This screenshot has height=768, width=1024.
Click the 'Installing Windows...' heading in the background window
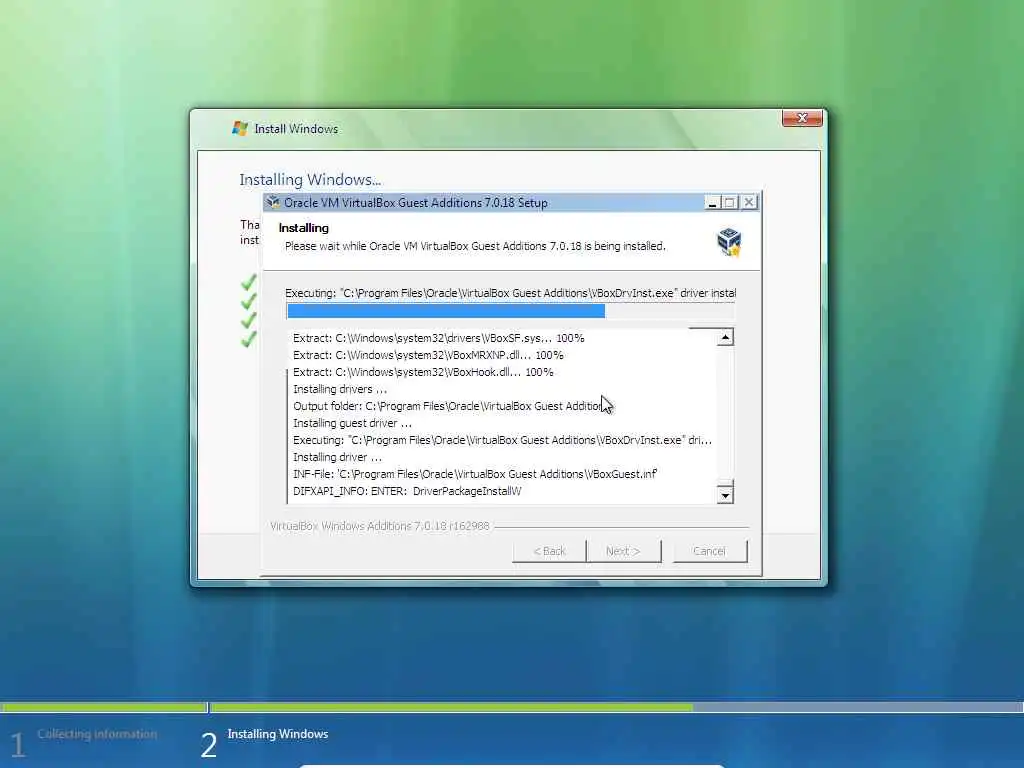[x=310, y=180]
